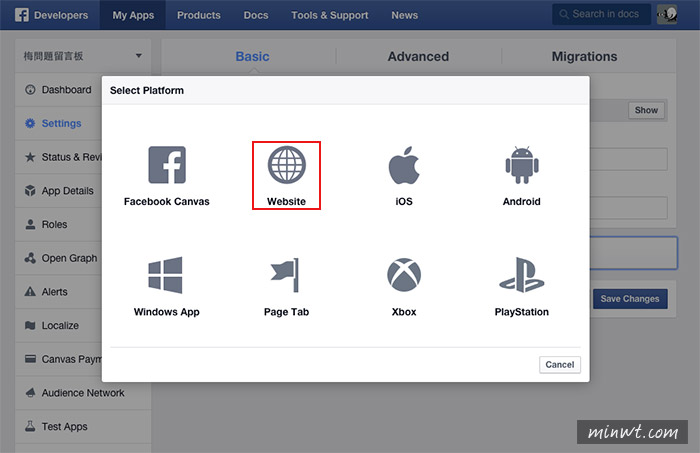Click the Website platform label

pos(286,201)
